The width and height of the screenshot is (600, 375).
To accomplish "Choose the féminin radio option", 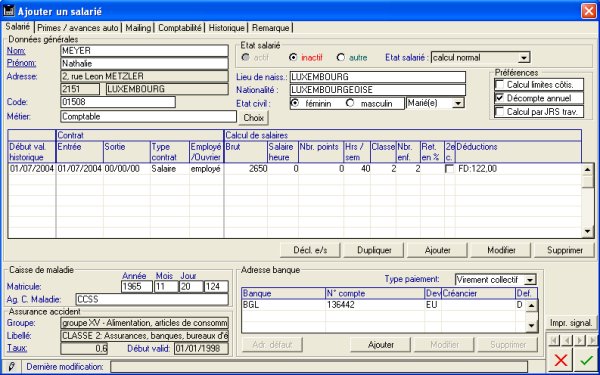I will [x=295, y=103].
